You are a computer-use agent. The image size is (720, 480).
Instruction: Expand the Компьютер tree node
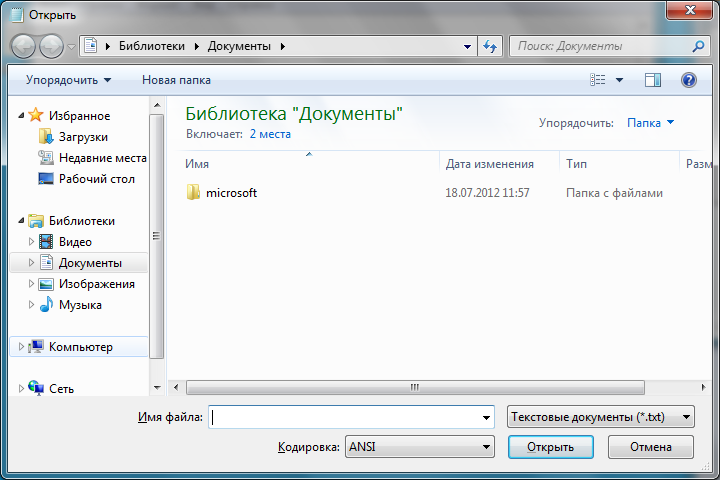tap(23, 347)
